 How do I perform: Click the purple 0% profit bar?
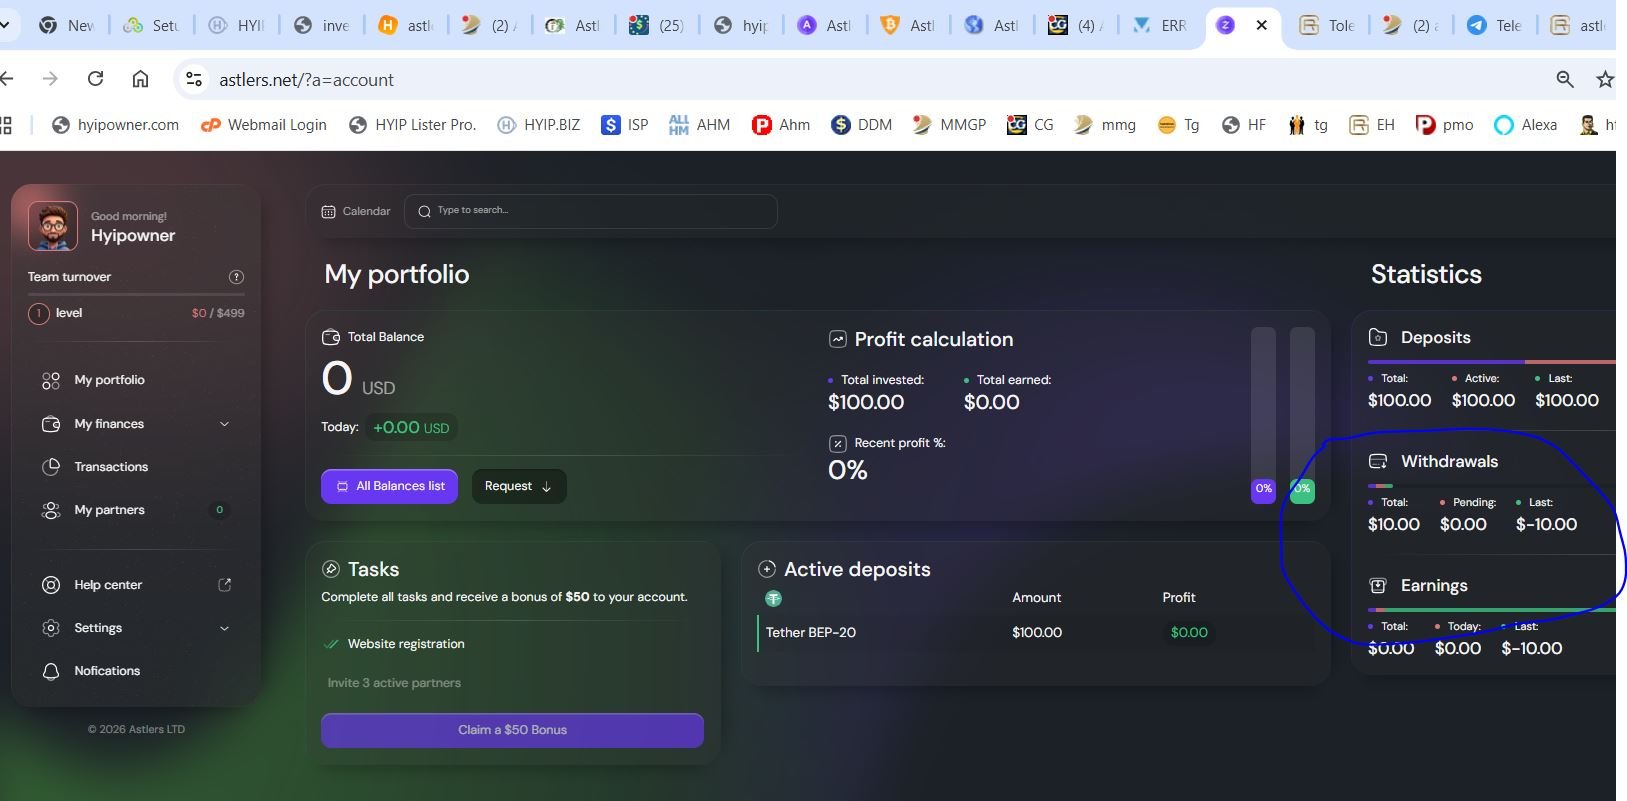pos(1263,489)
